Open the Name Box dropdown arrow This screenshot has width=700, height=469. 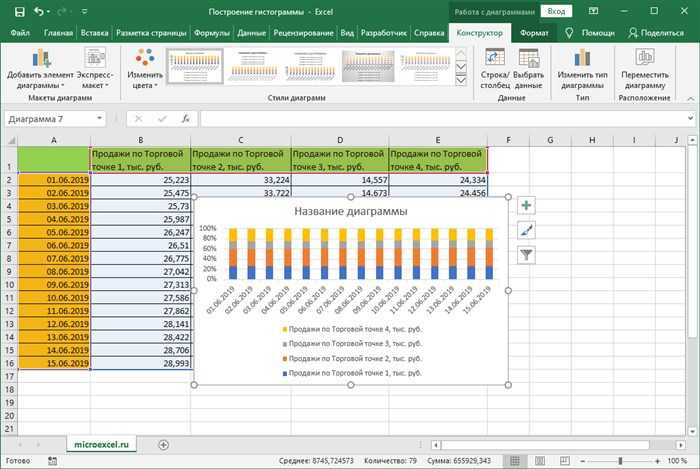[99, 119]
